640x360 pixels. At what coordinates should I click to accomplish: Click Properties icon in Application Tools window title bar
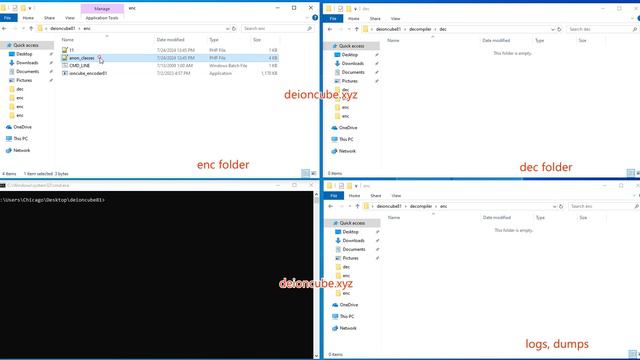(x=15, y=8)
